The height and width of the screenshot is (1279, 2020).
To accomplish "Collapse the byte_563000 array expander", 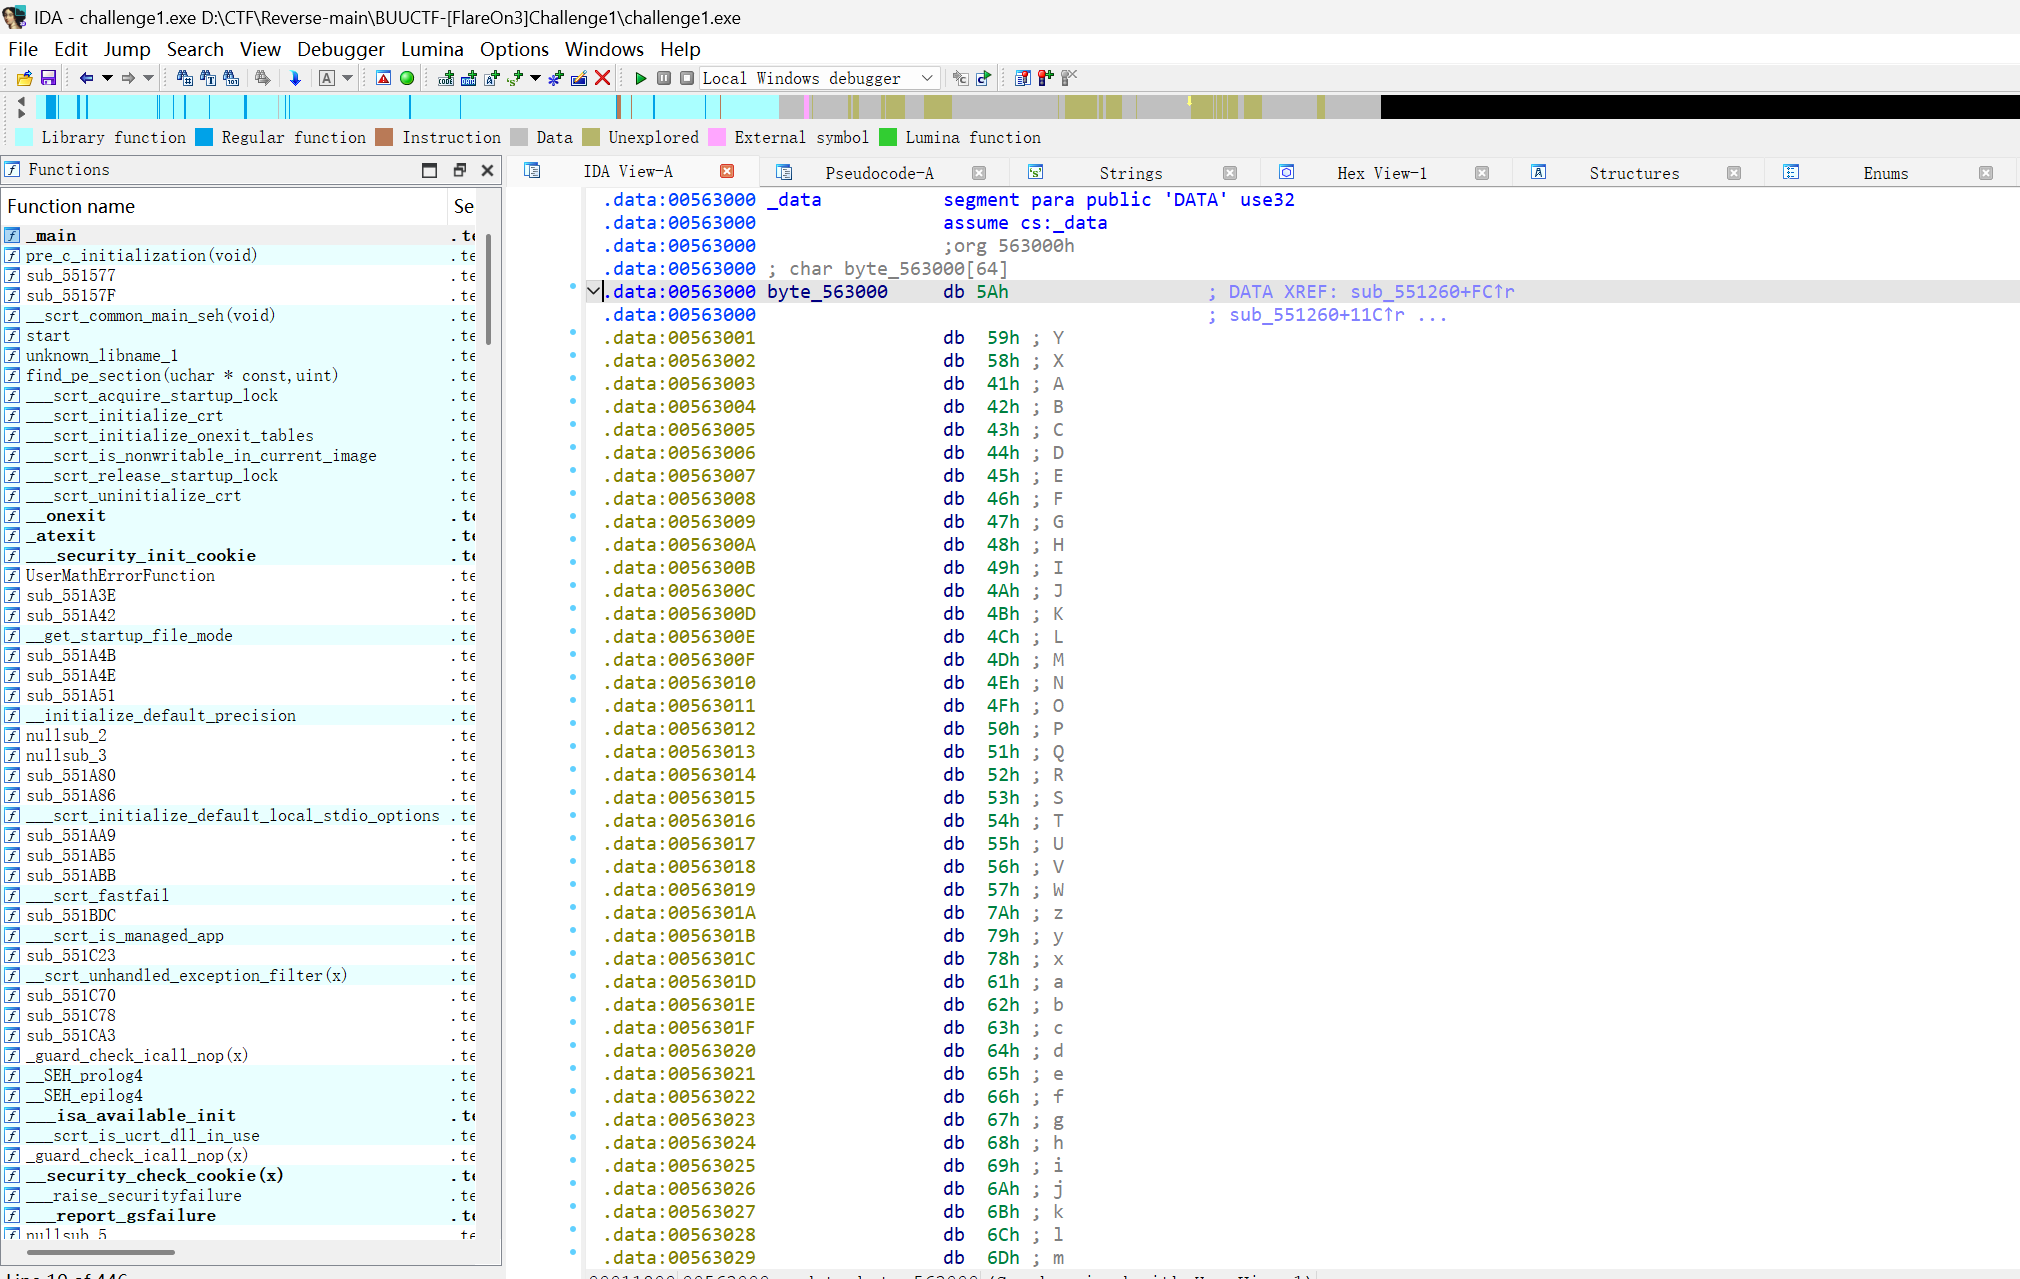I will click(x=593, y=291).
